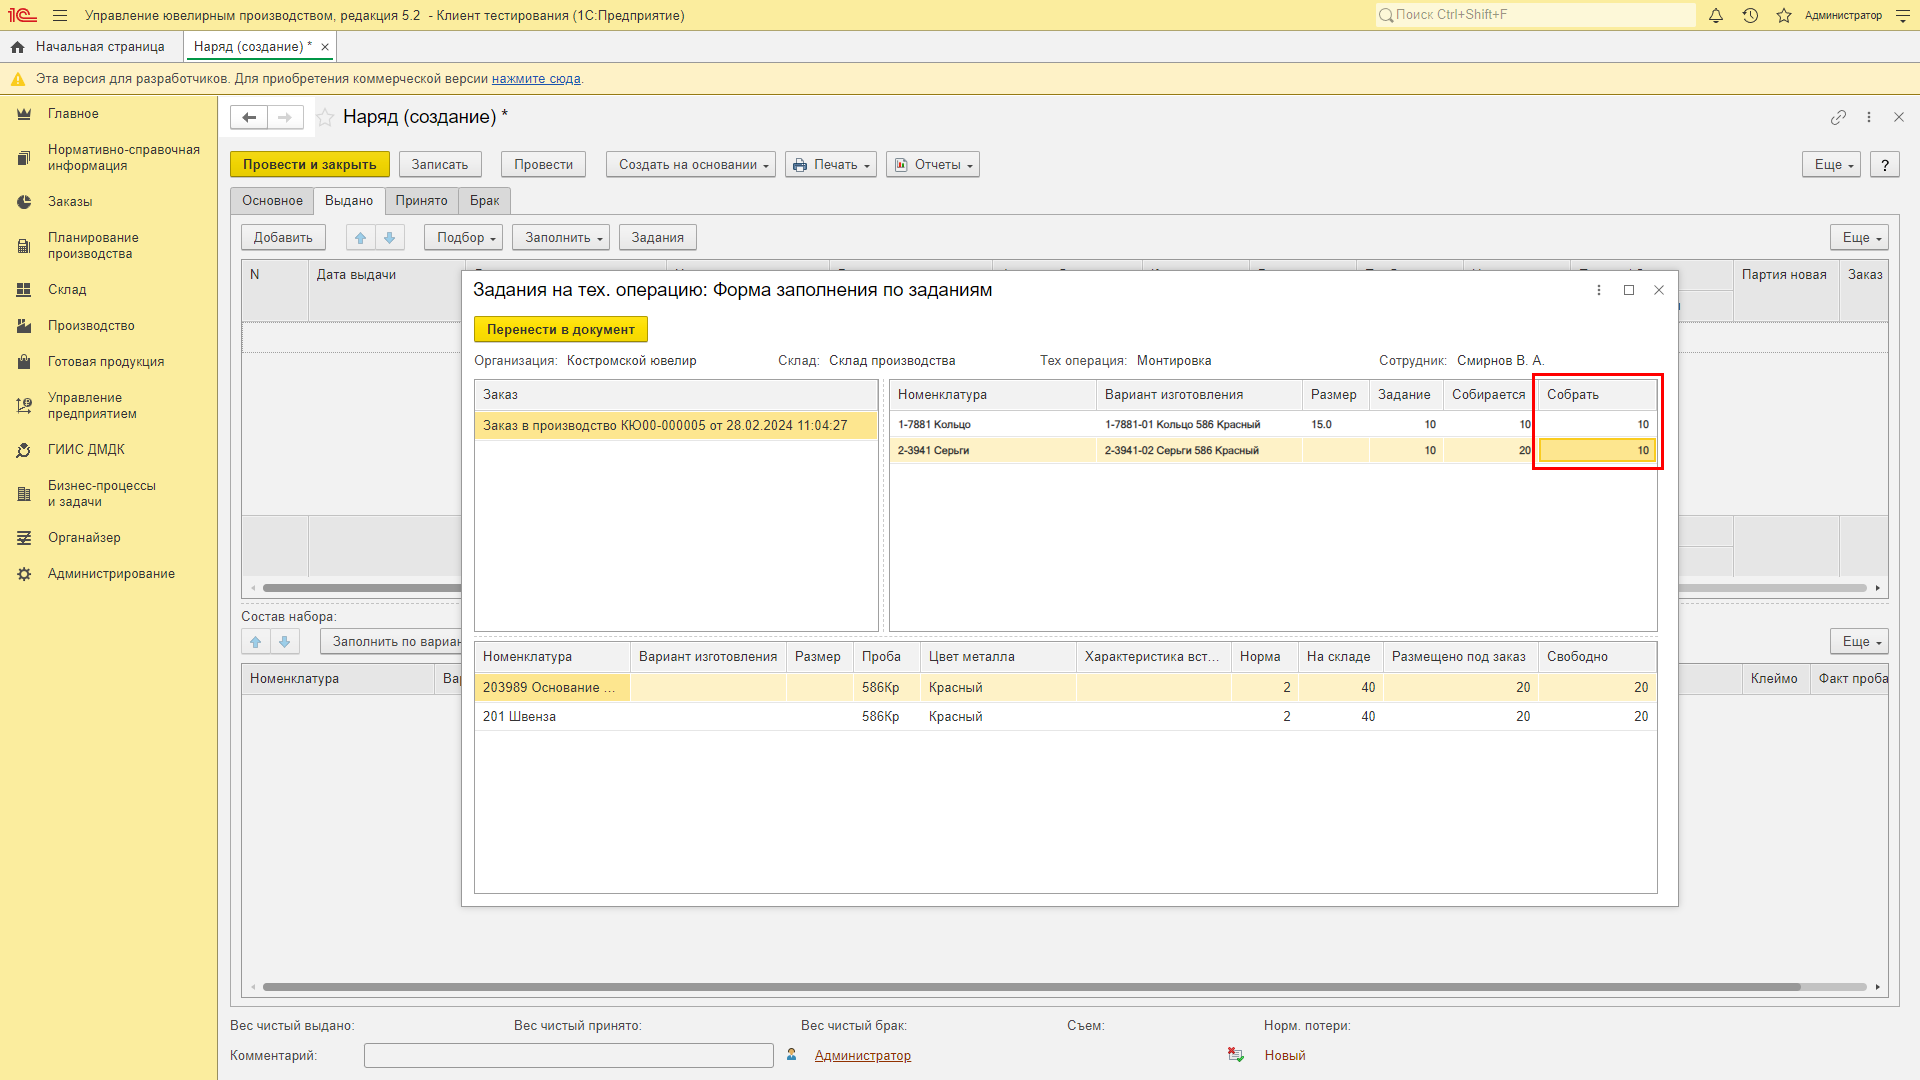The image size is (1920, 1080).
Task: Switch to the Принято tab
Action: click(421, 201)
